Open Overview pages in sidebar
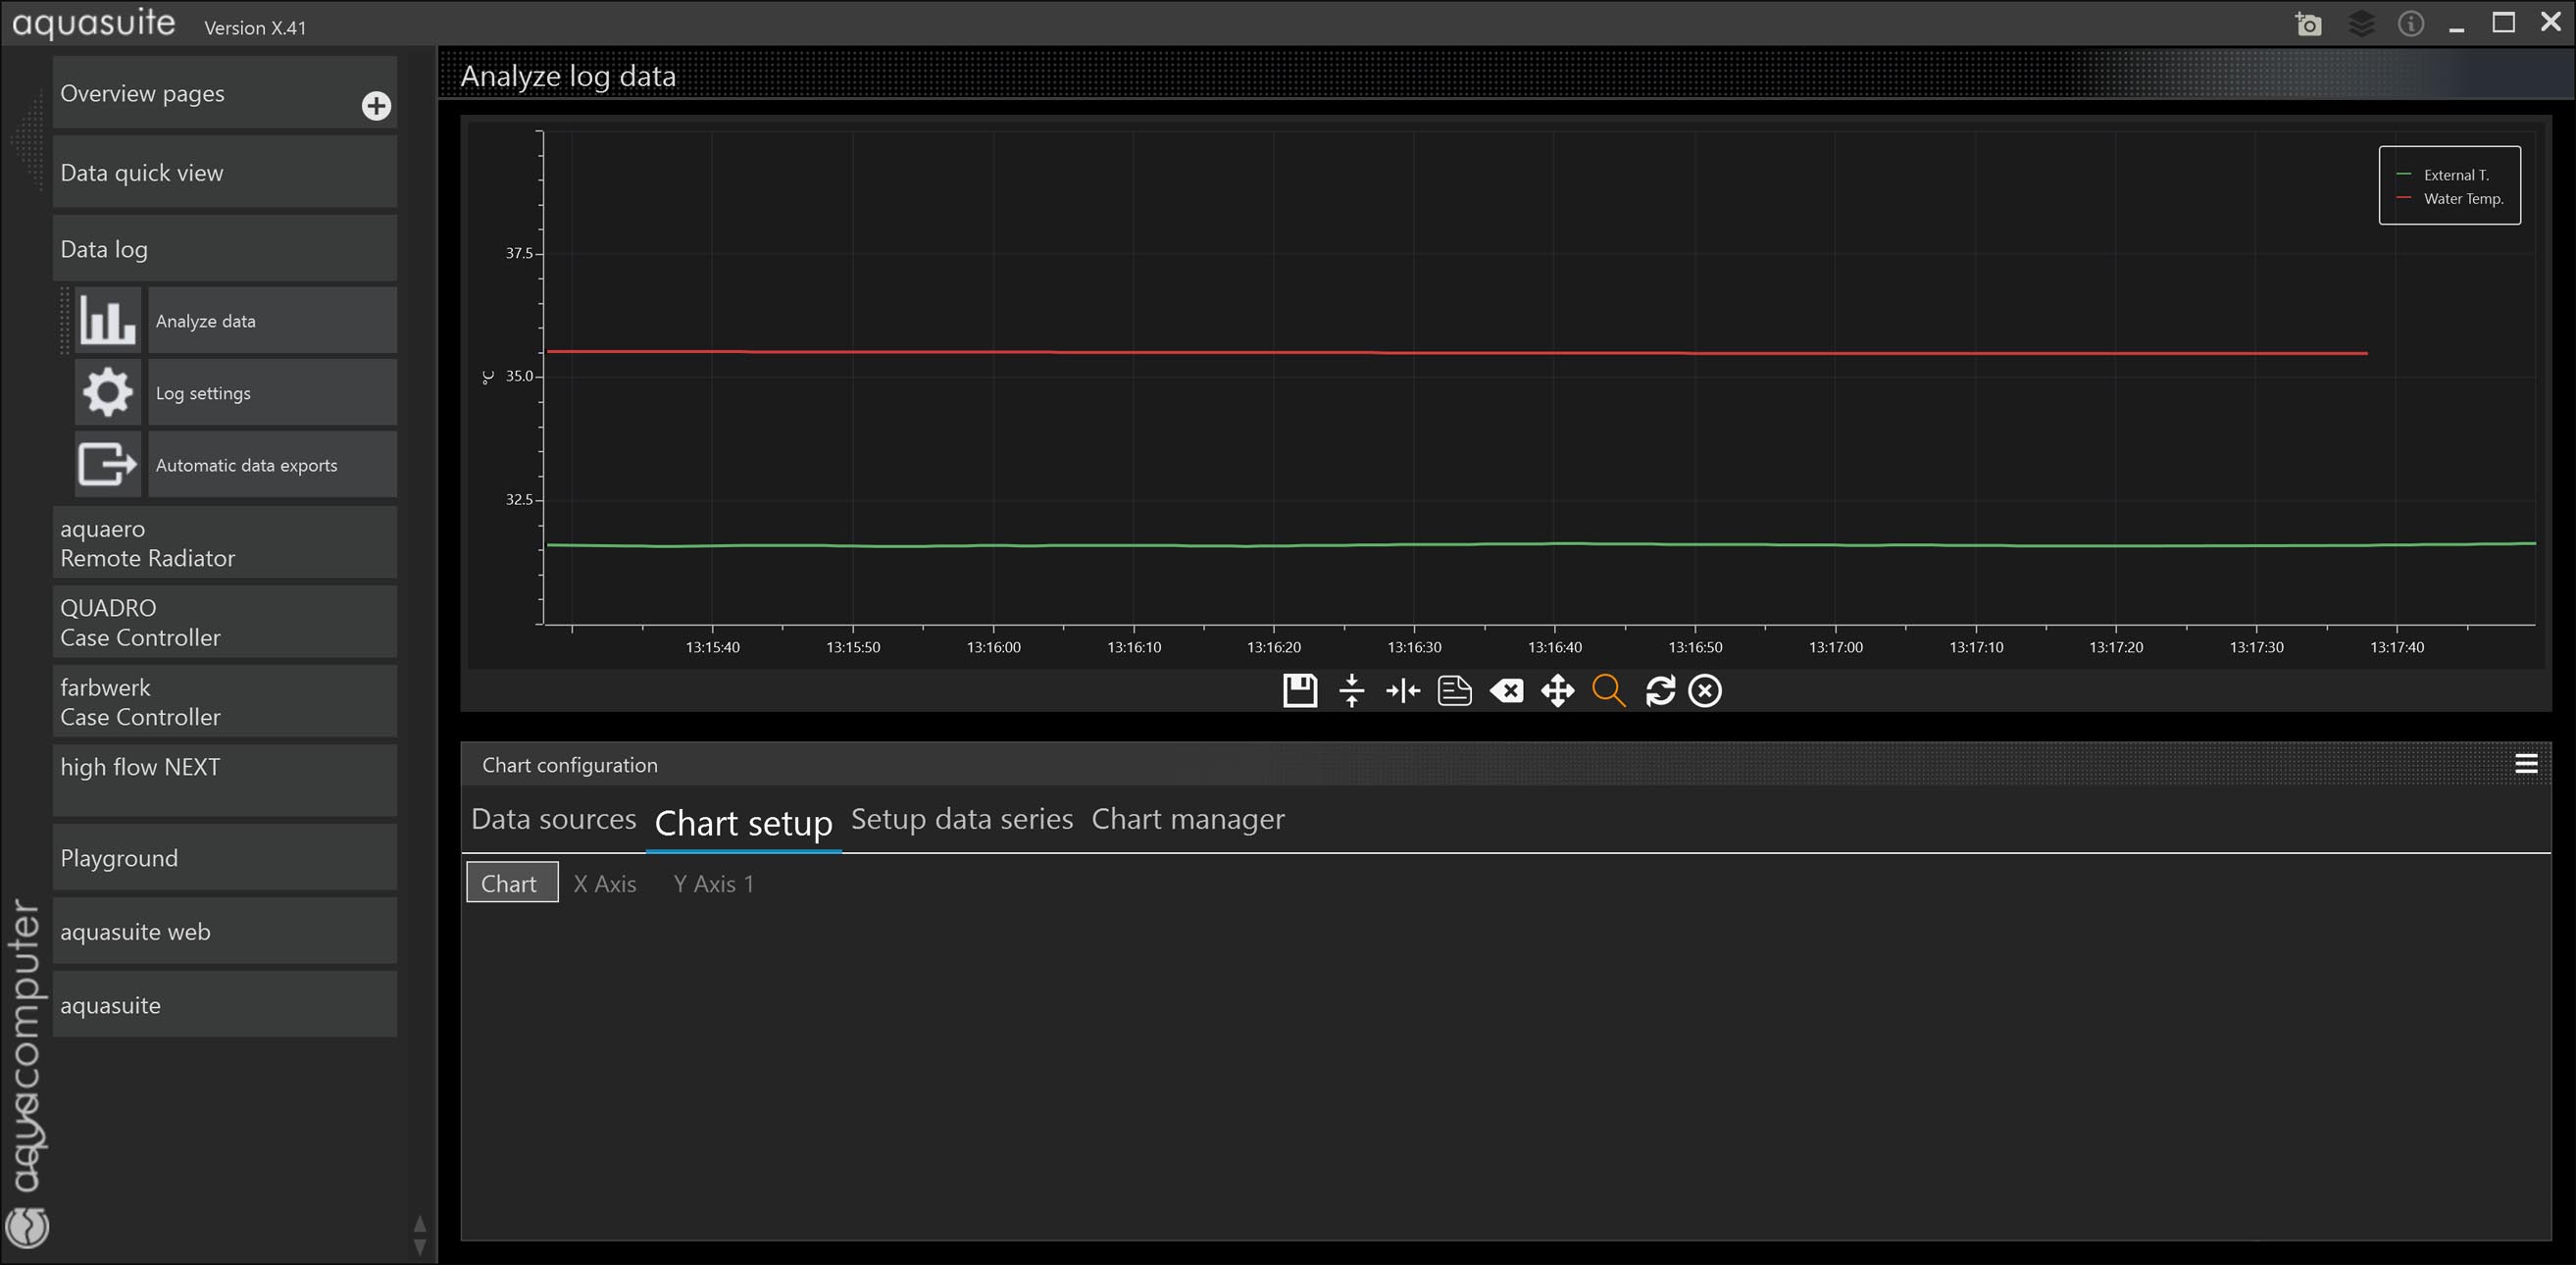The width and height of the screenshot is (2576, 1265). tap(225, 93)
